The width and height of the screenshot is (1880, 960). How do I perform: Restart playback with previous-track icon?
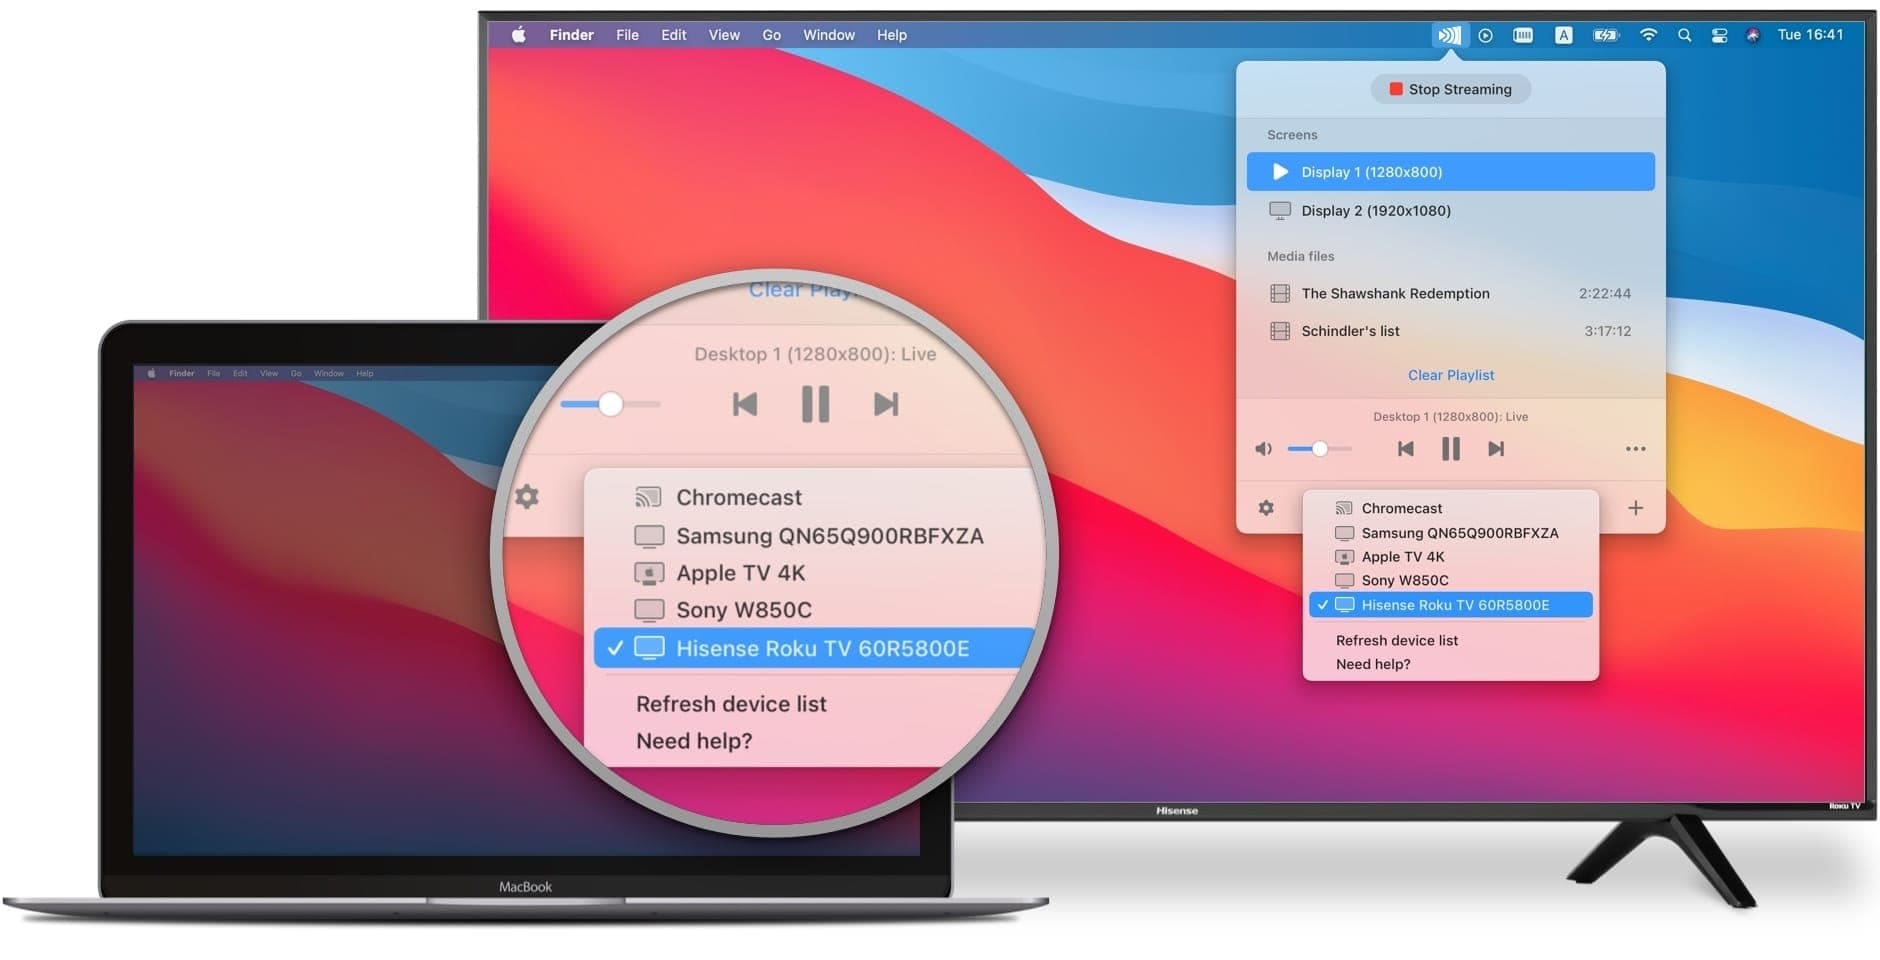(1406, 449)
